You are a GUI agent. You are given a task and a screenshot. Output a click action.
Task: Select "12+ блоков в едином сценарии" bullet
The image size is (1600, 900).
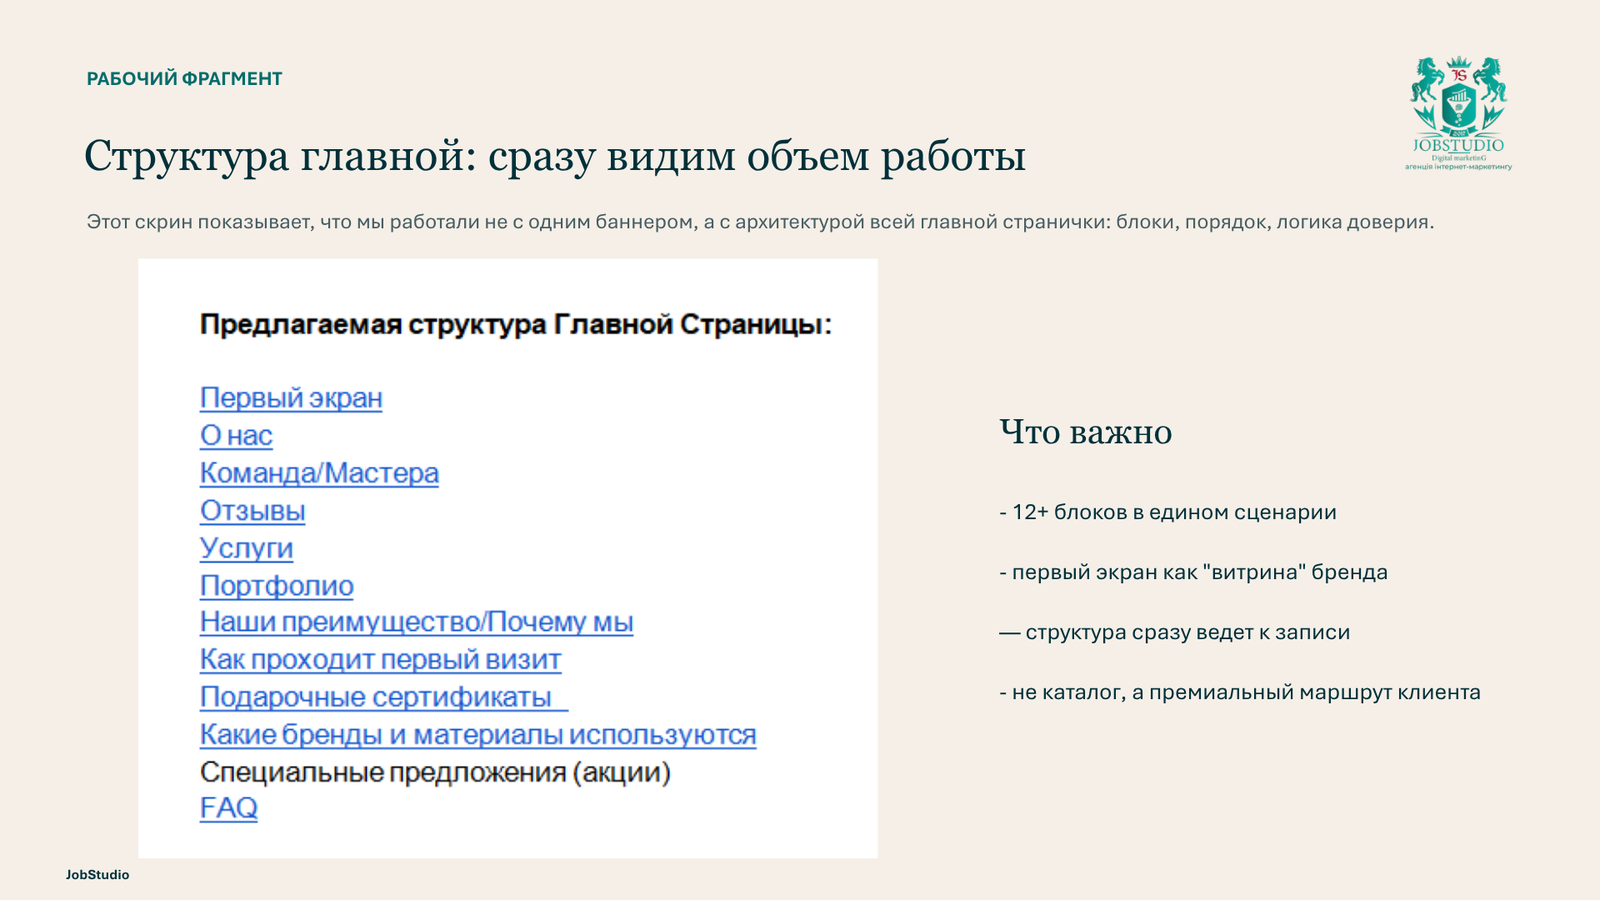click(1168, 512)
